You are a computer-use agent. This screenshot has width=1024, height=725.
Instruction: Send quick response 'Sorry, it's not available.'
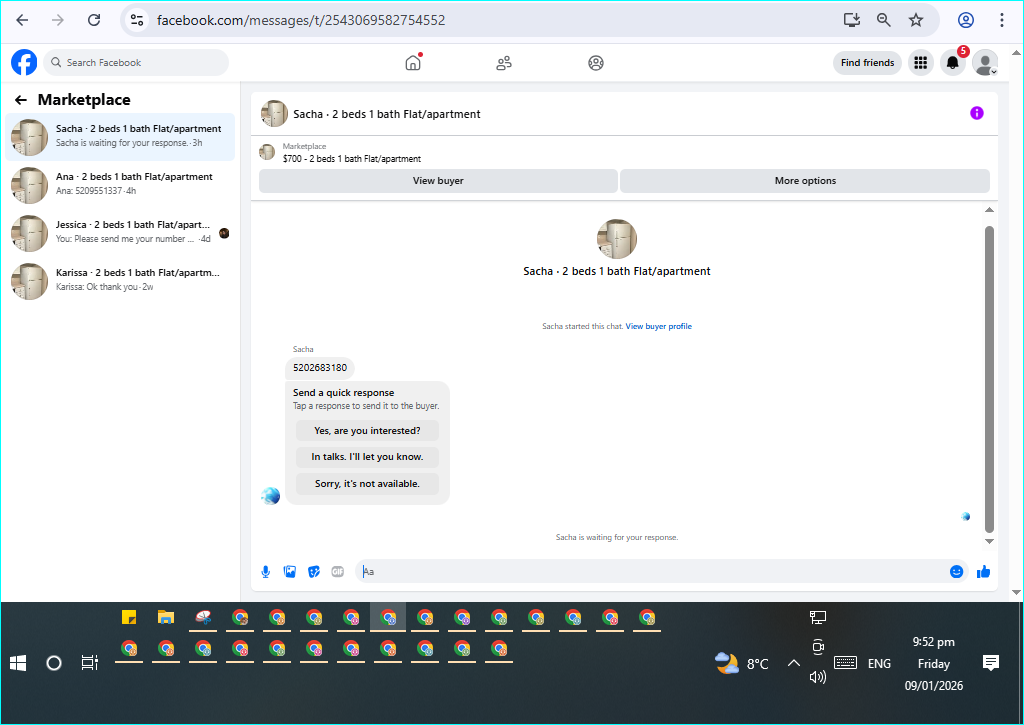tap(367, 484)
